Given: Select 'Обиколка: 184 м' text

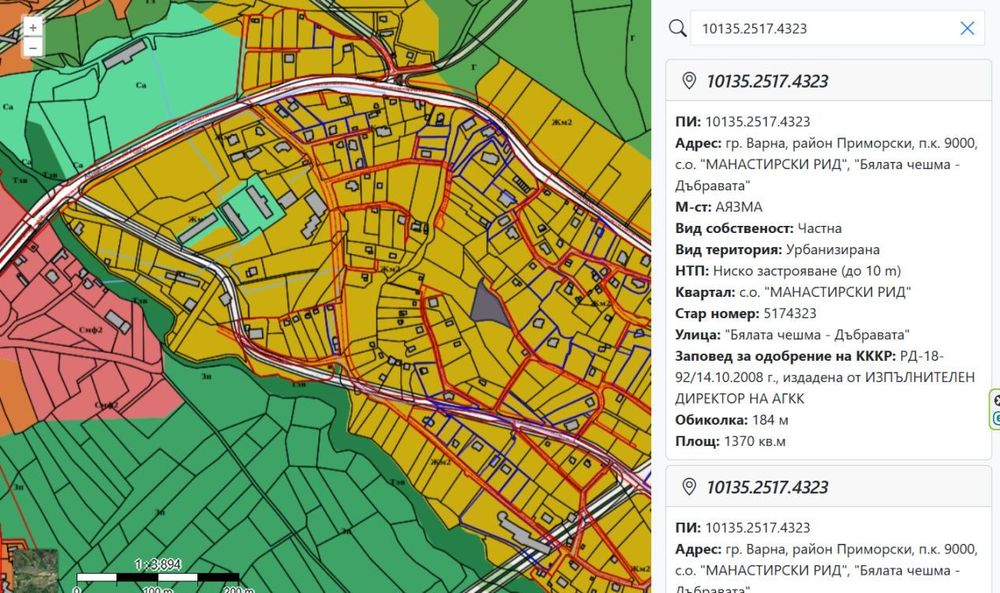Looking at the screenshot, I should [x=732, y=420].
